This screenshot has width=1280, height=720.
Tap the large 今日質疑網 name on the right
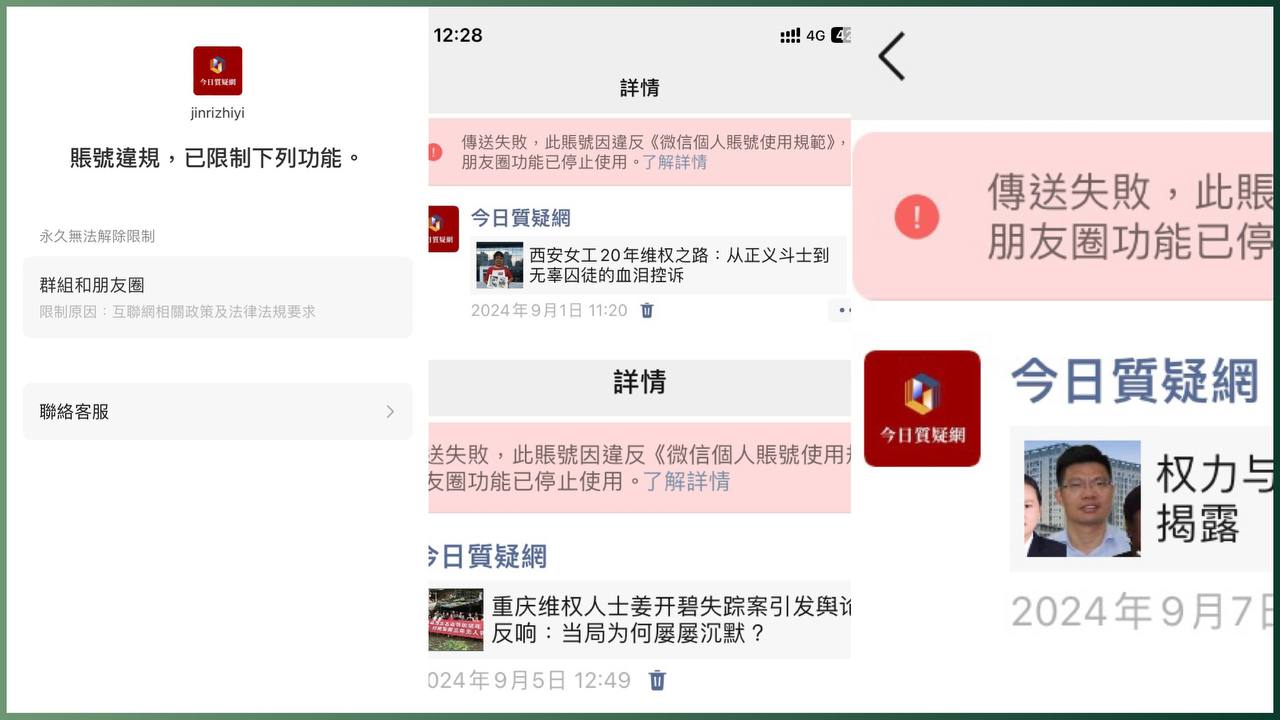tap(1134, 381)
